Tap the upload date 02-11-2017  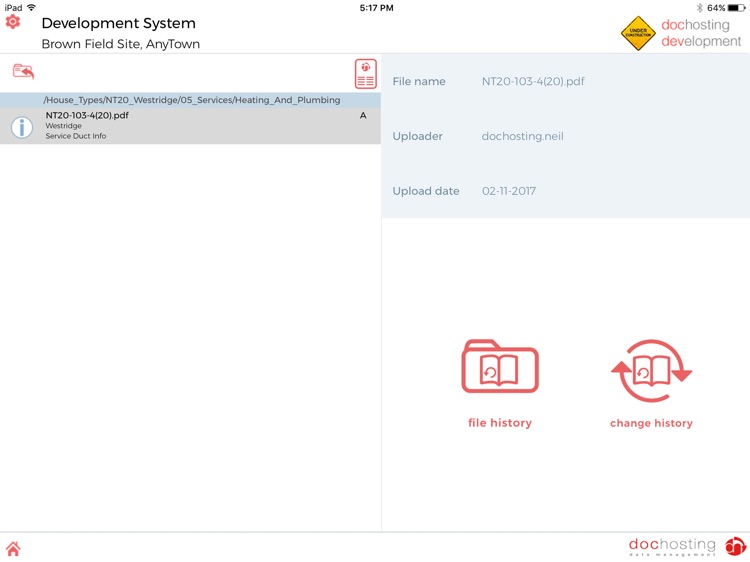pos(509,191)
